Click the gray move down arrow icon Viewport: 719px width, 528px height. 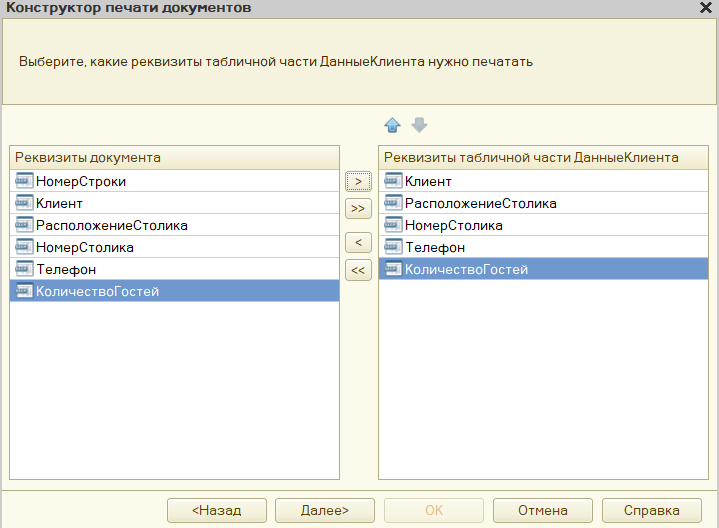coord(419,125)
